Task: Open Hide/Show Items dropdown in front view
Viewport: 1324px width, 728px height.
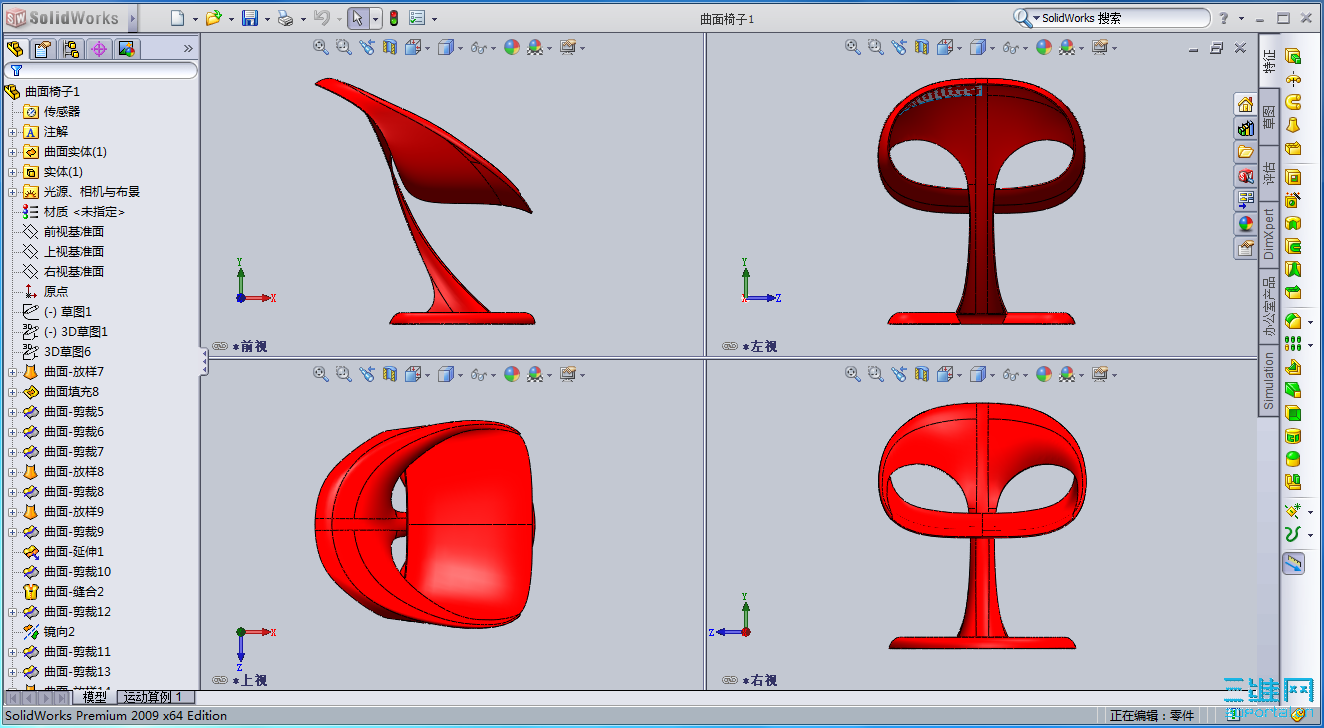Action: point(495,47)
